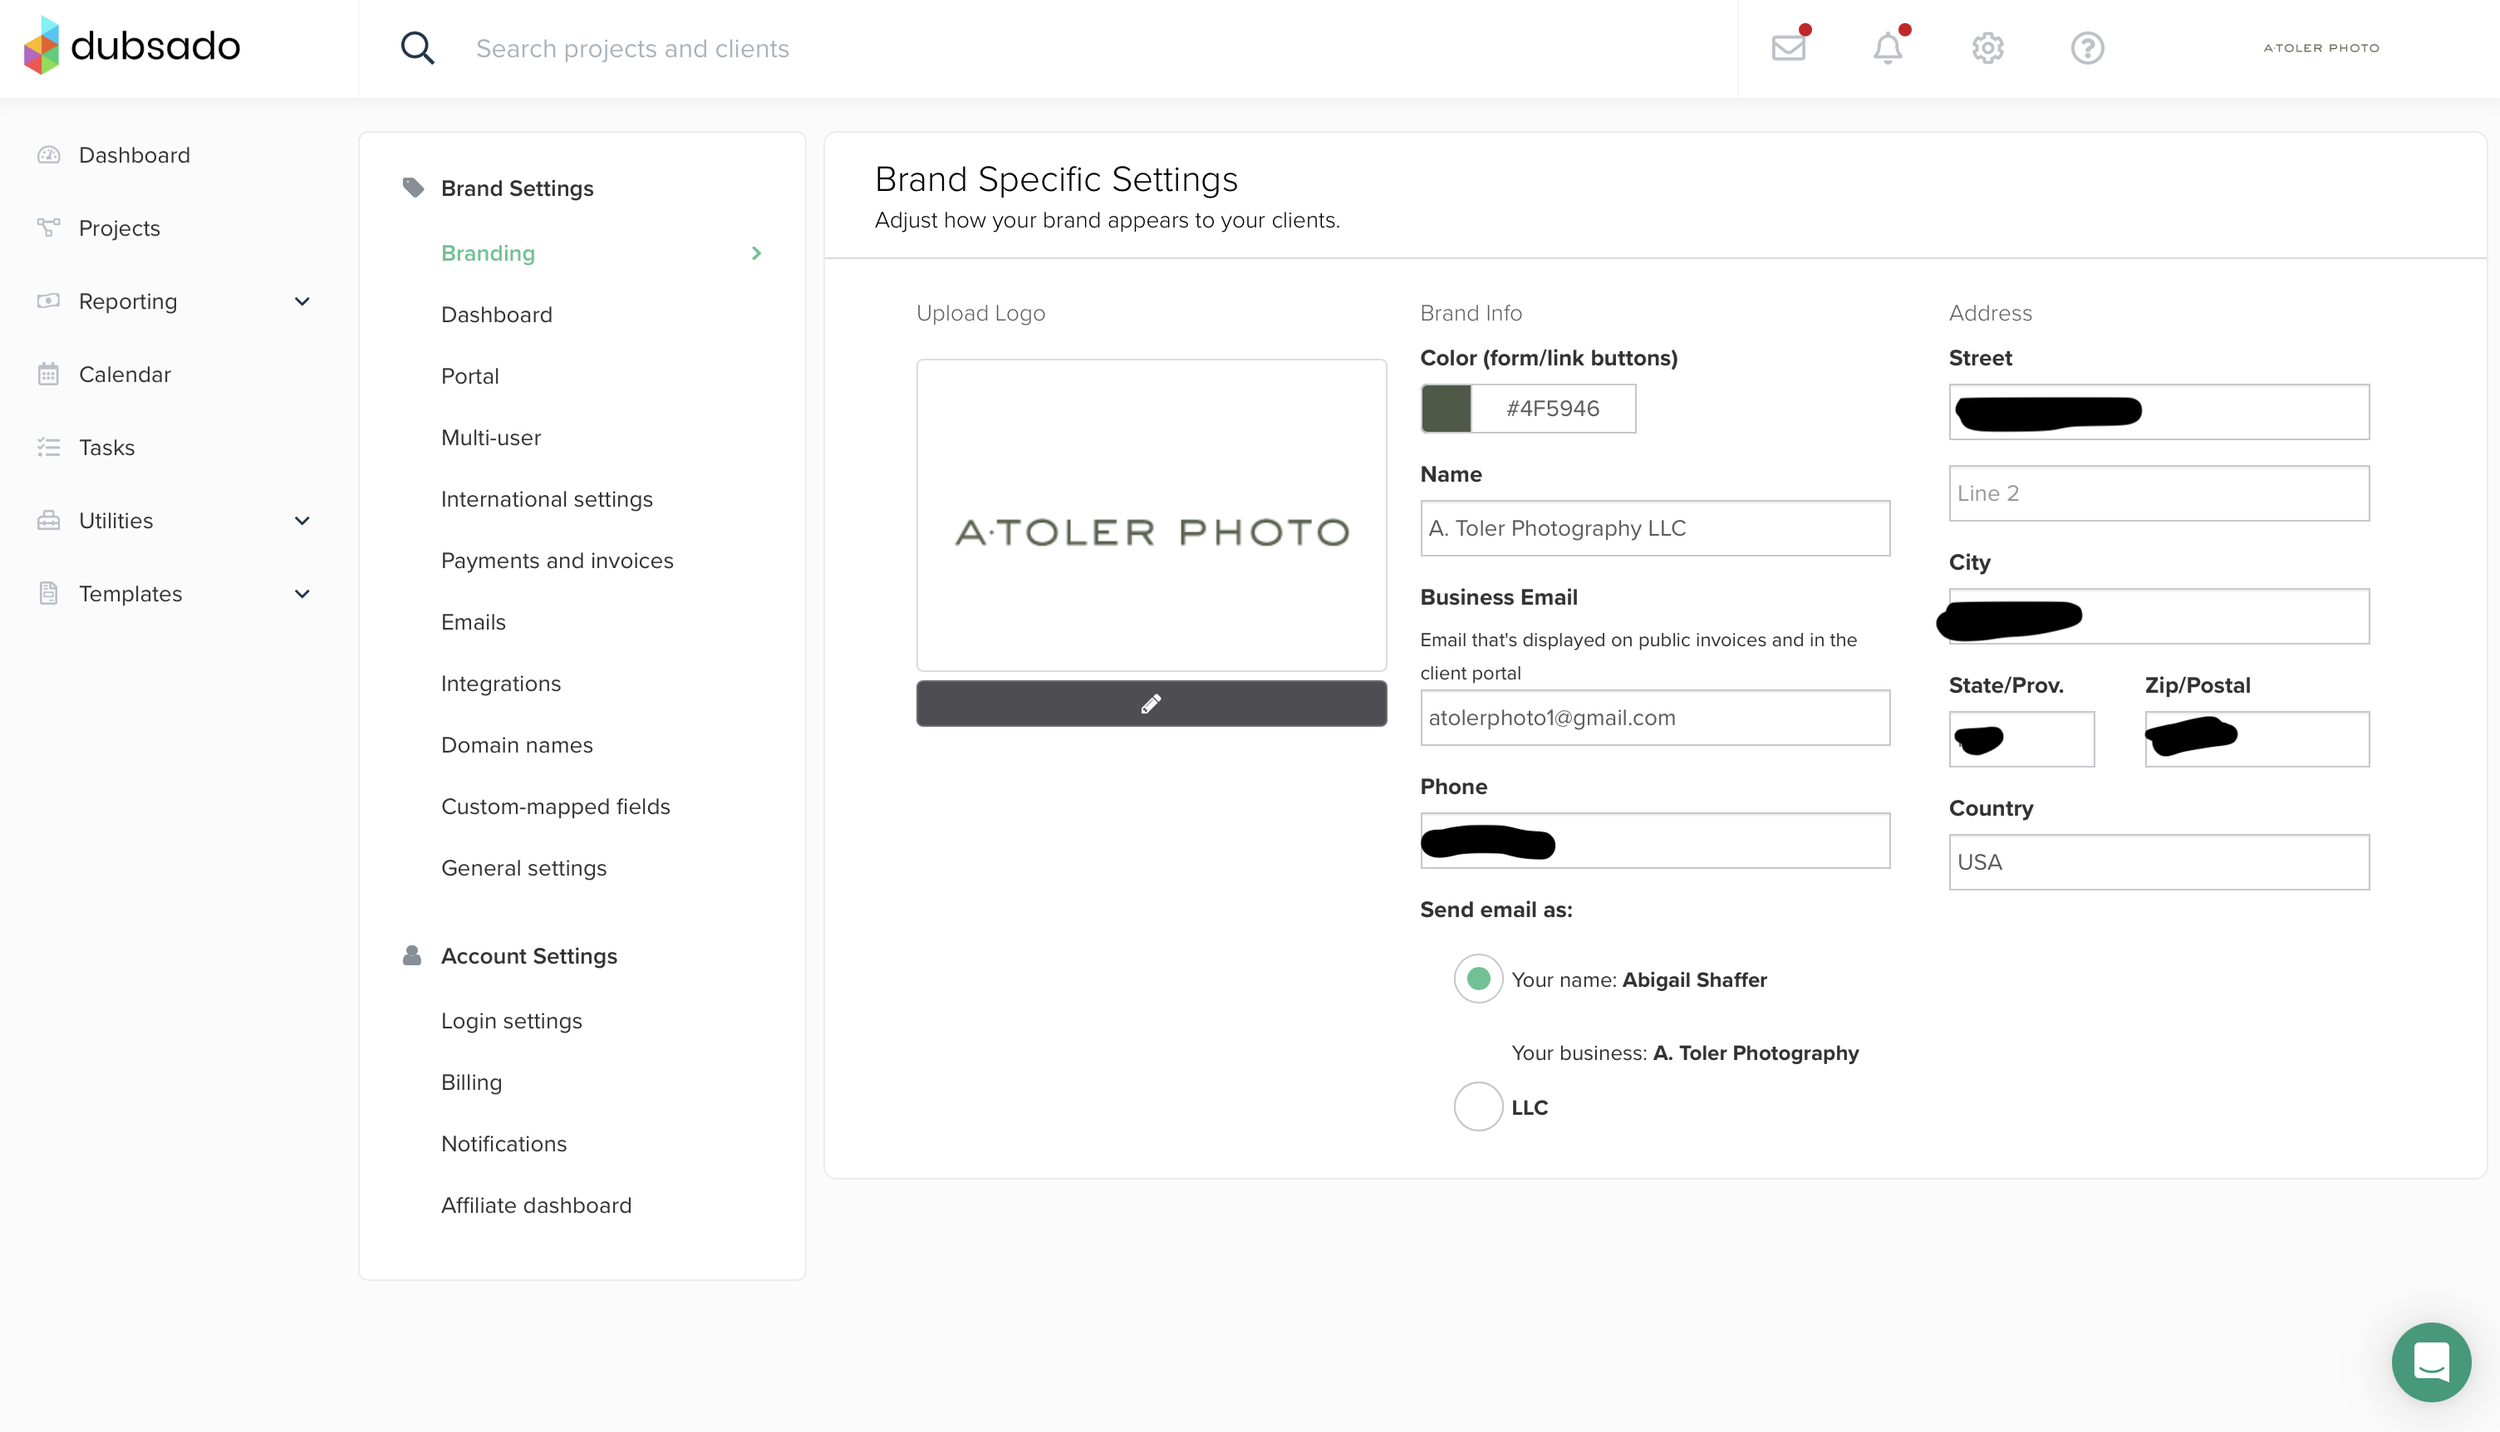Open Calendar from the sidebar
The height and width of the screenshot is (1432, 2500).
pos(124,374)
